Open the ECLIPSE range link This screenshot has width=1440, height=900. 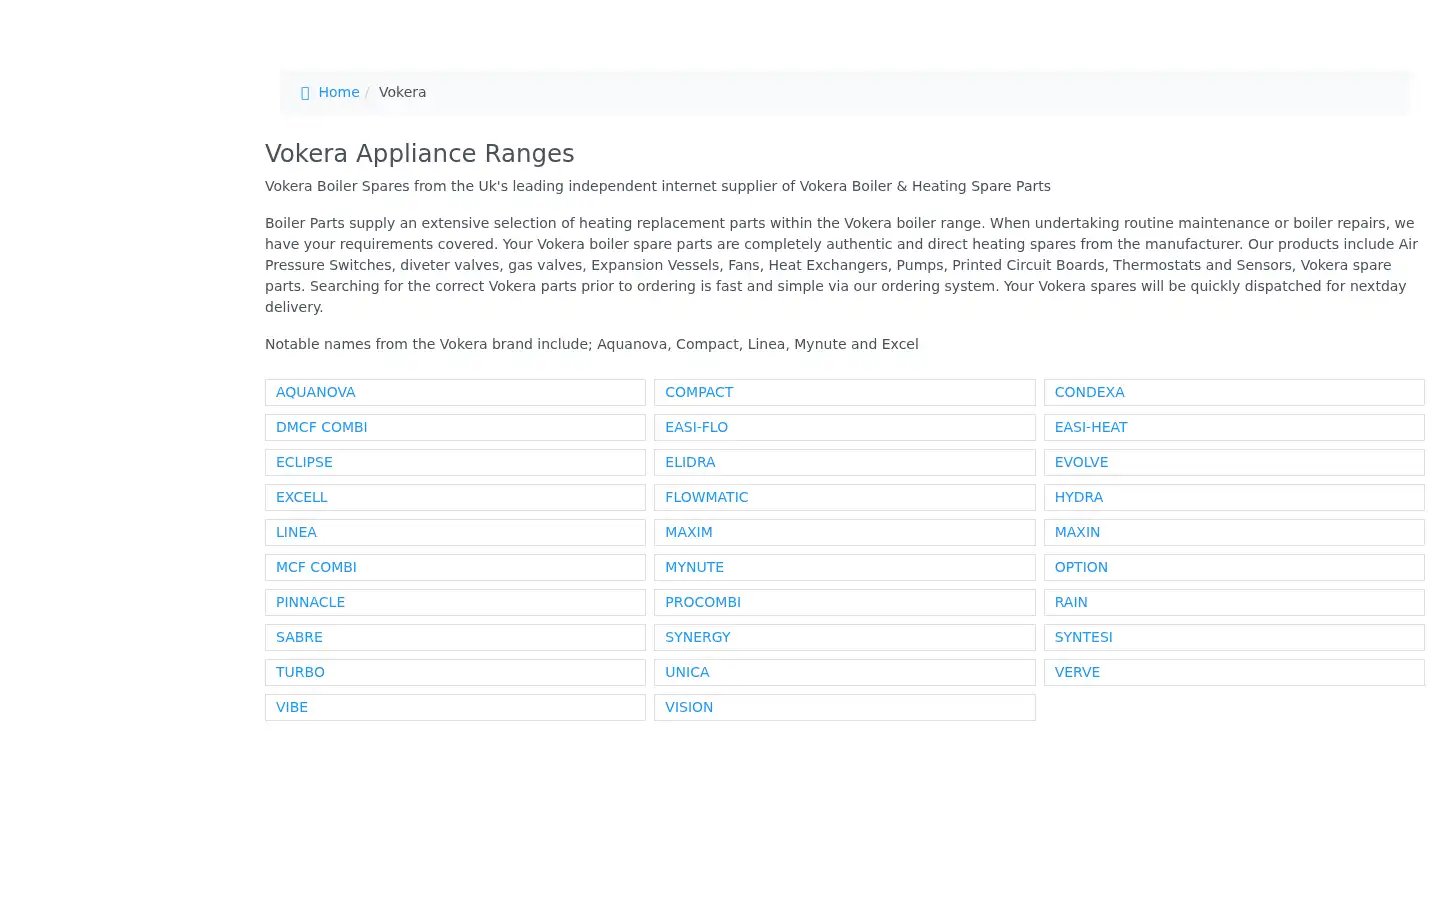point(455,462)
